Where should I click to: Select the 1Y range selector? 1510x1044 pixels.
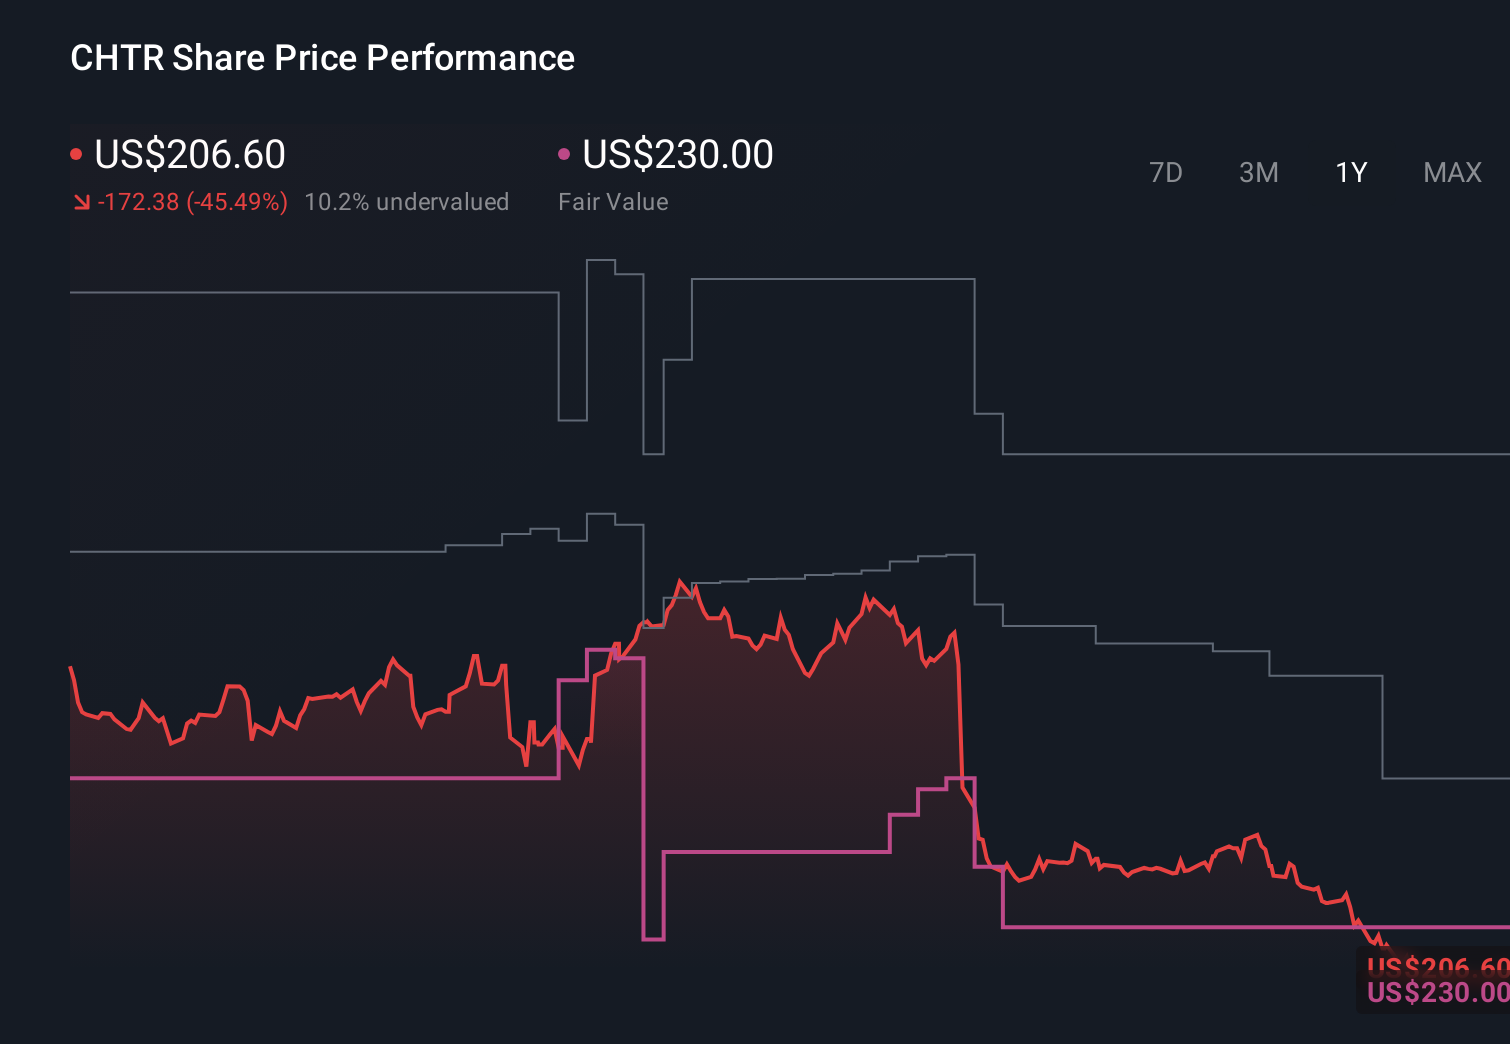1350,172
